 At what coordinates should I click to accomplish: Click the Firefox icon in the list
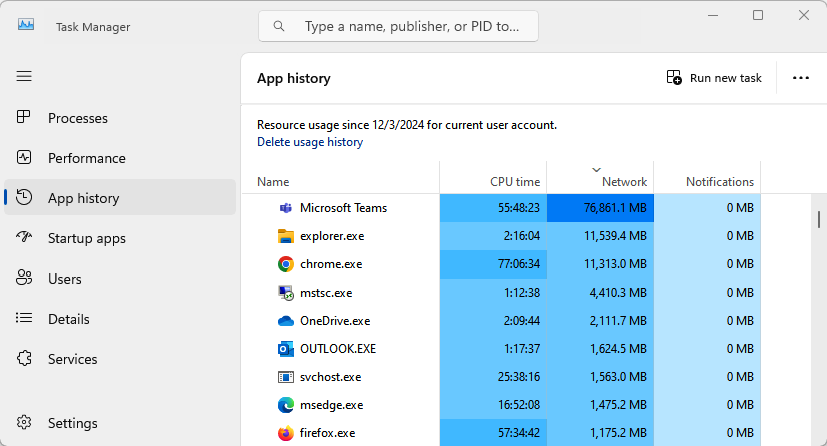click(285, 433)
